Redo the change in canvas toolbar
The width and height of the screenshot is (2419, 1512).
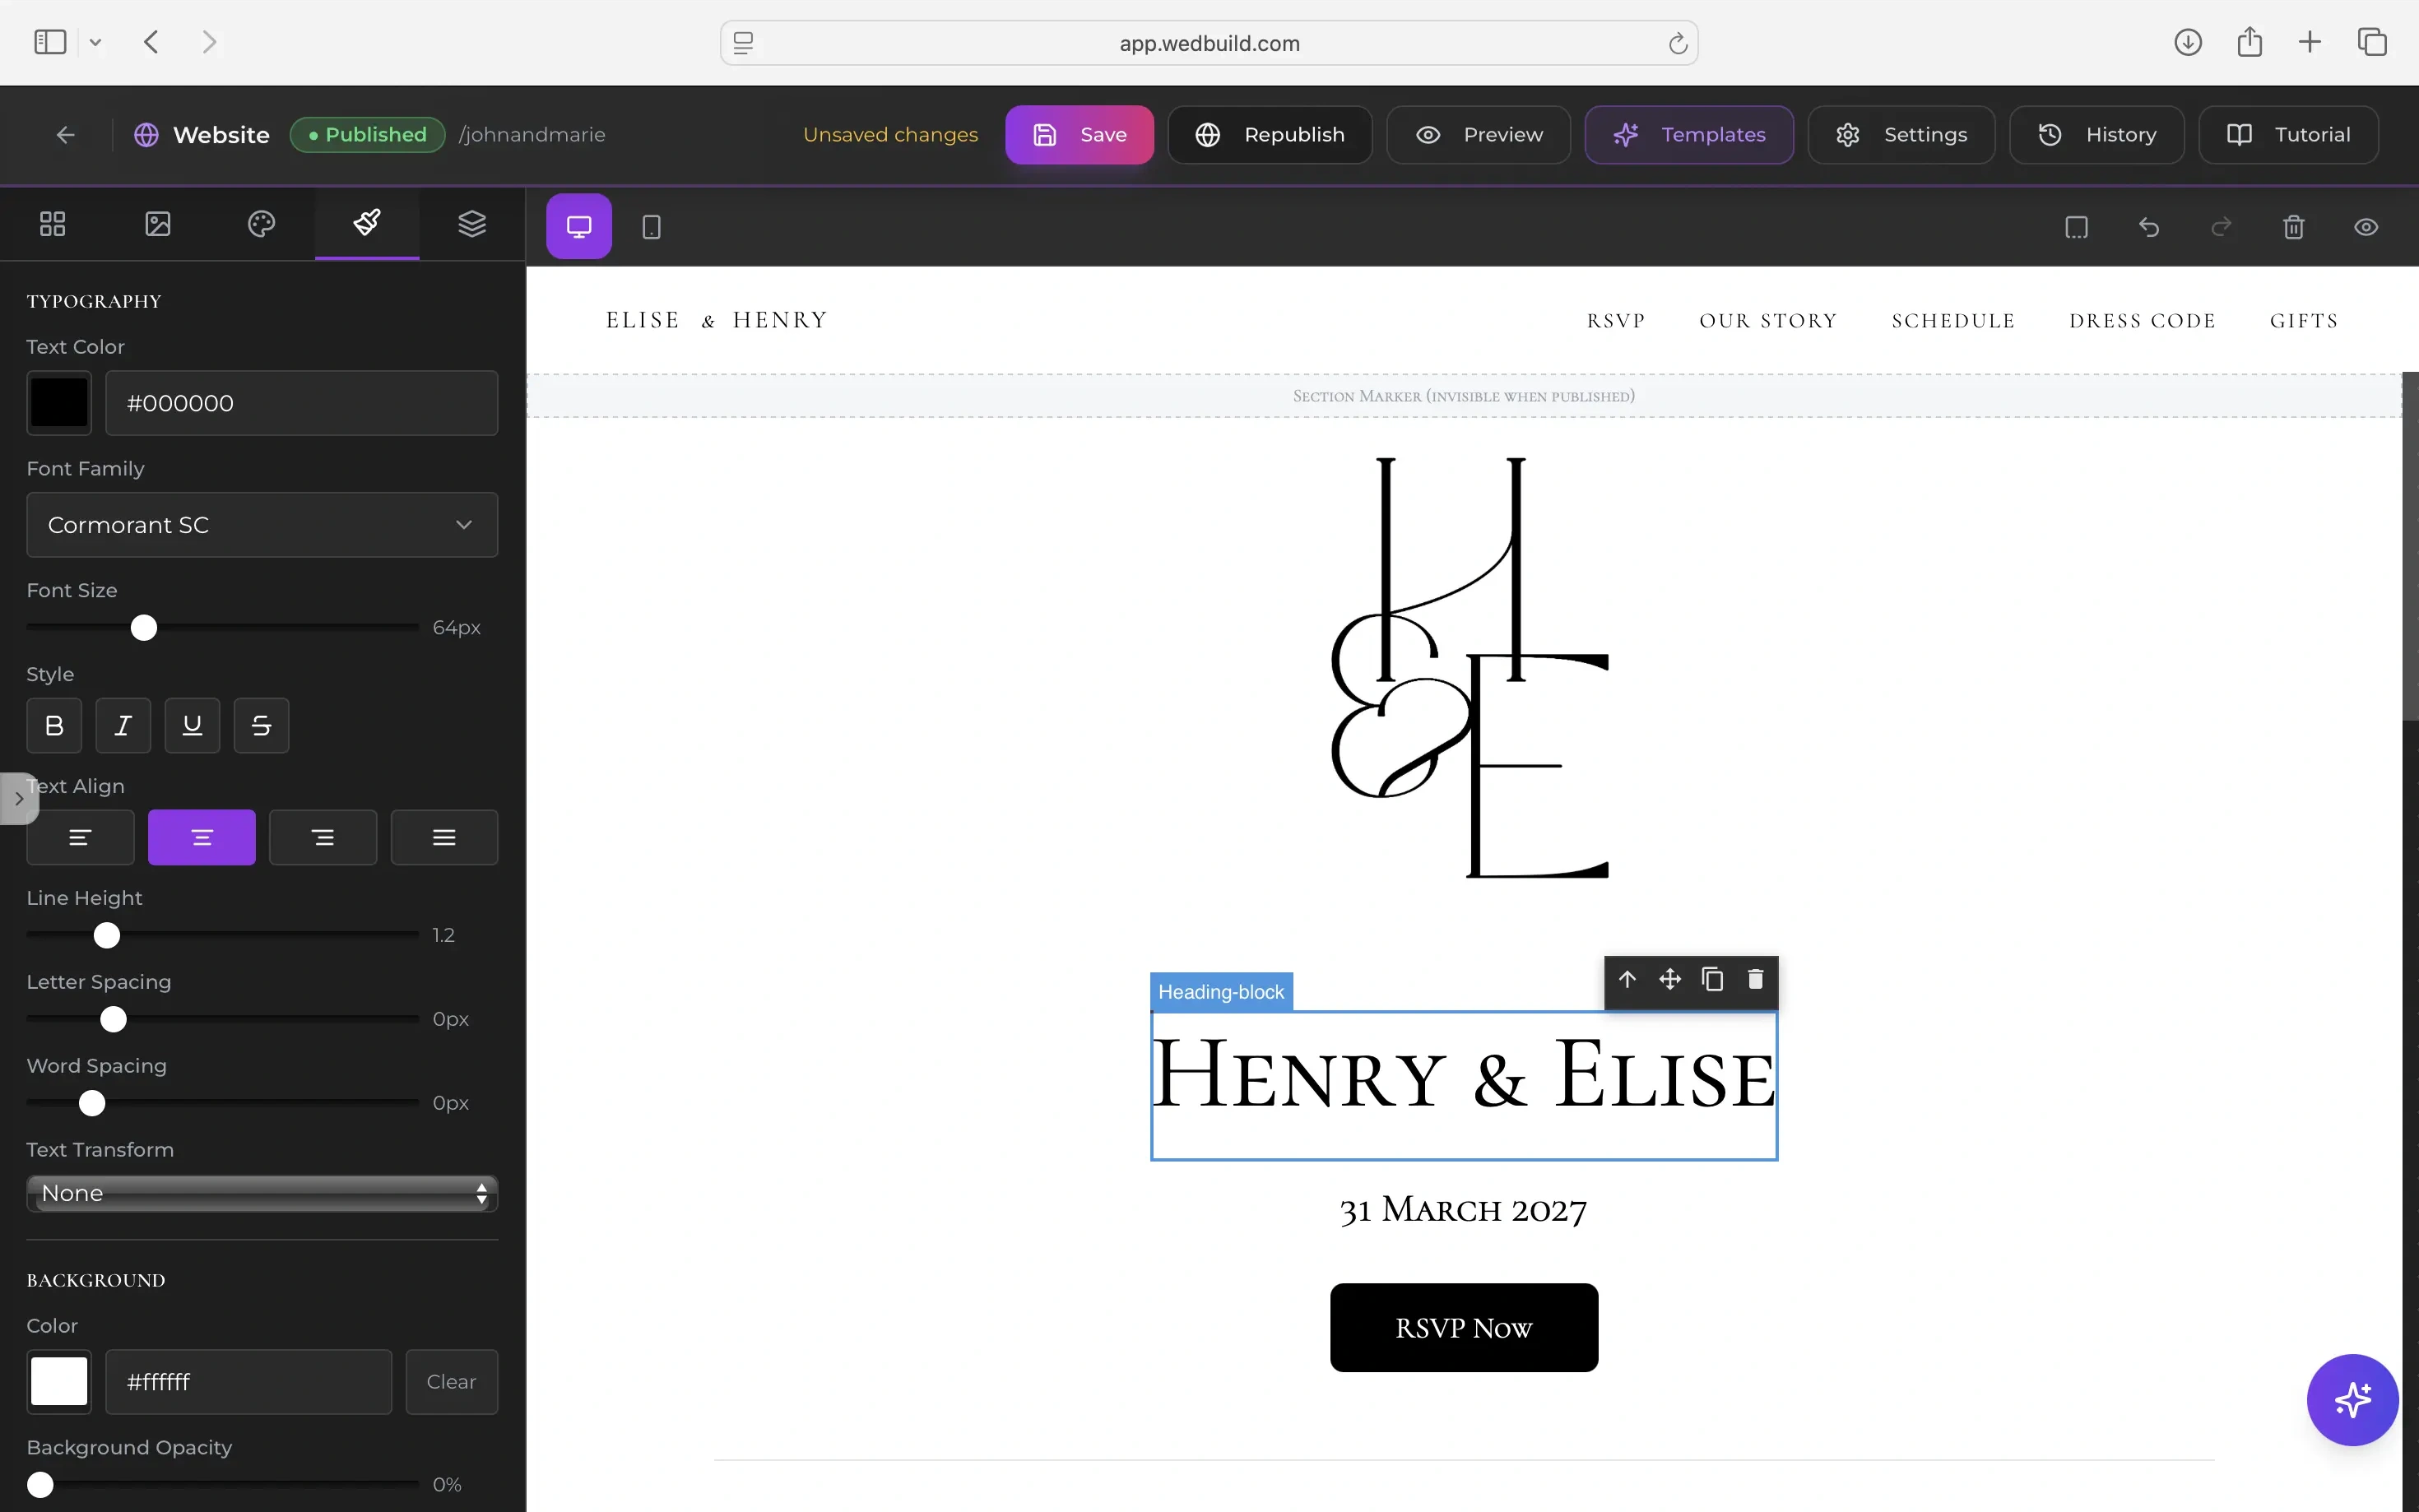(x=2221, y=227)
